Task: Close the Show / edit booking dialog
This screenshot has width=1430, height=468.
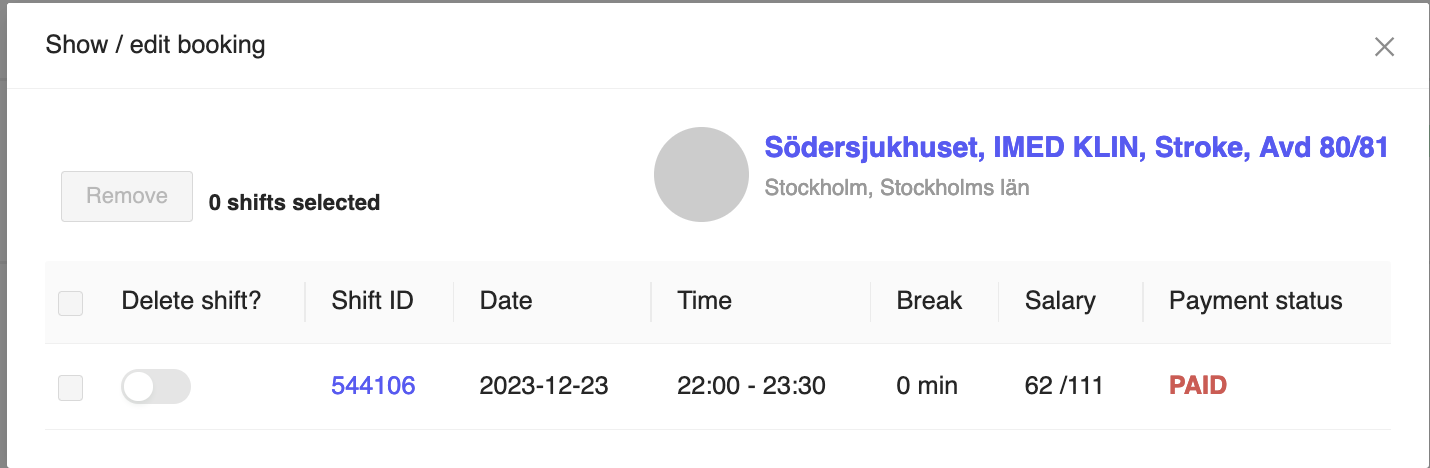Action: coord(1384,47)
